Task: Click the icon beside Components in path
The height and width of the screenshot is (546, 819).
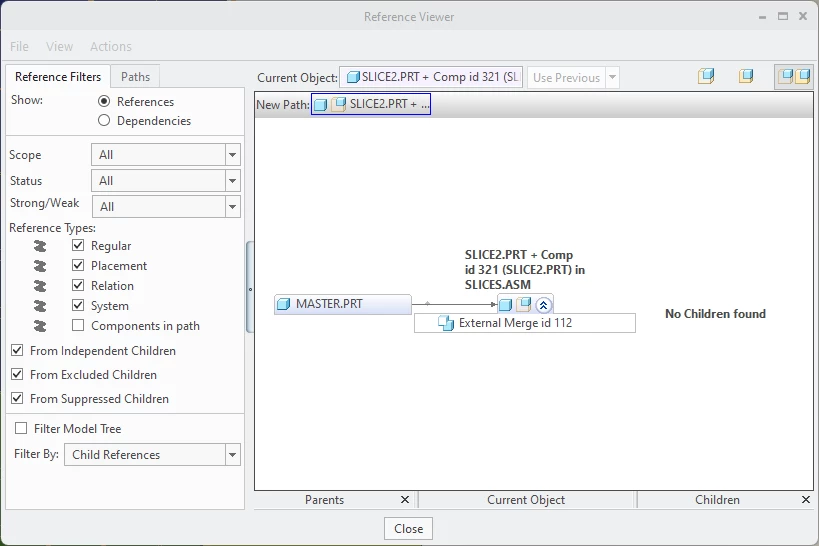Action: tap(40, 326)
